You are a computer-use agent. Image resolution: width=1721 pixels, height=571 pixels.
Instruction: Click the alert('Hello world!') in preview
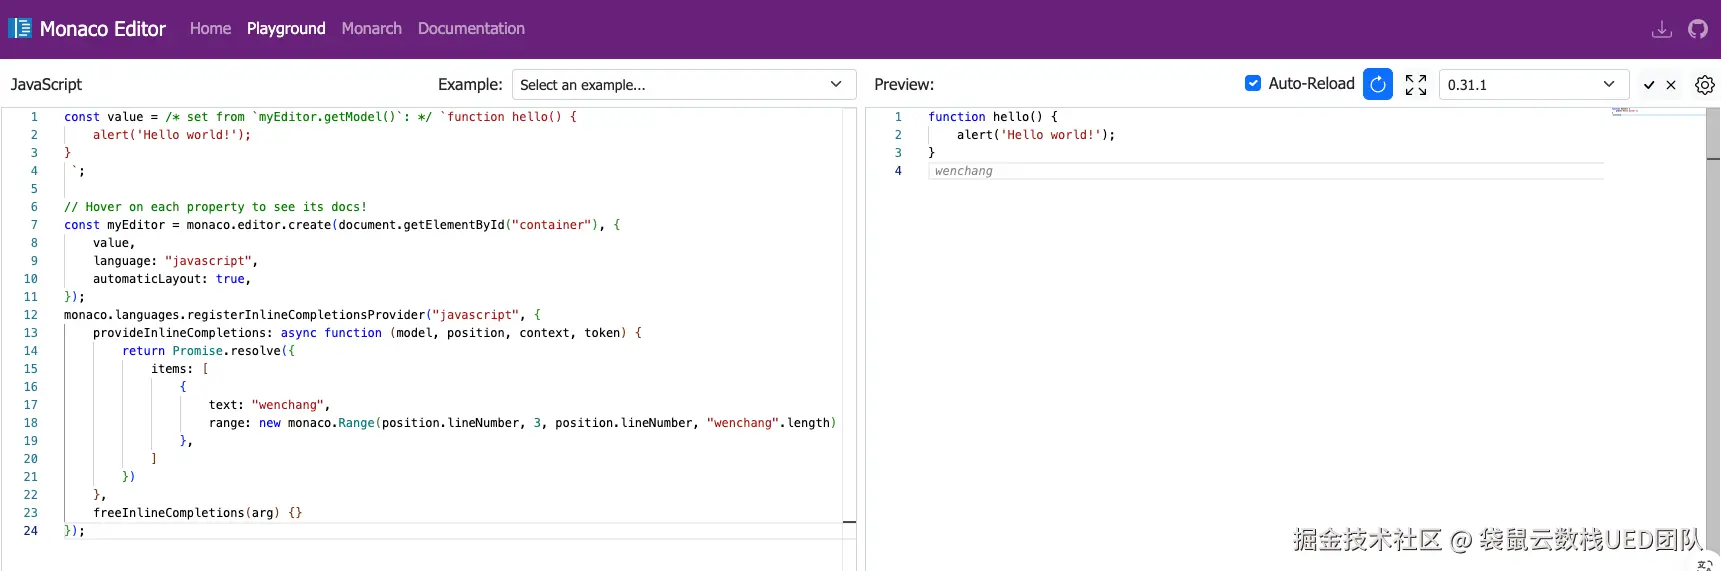click(x=1035, y=135)
